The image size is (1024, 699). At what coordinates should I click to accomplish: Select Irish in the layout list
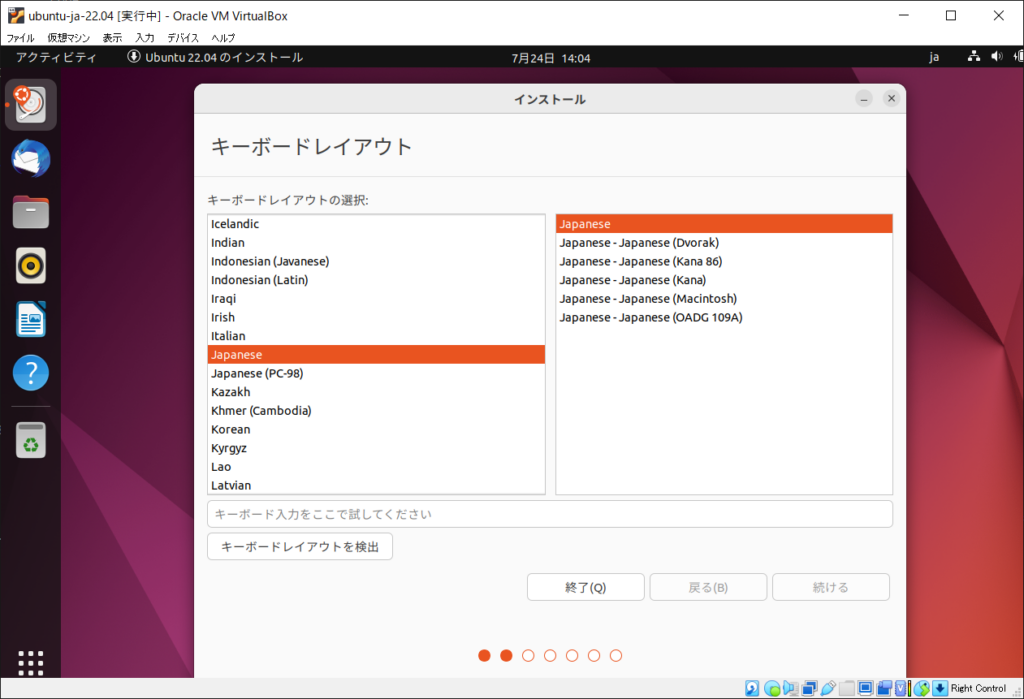click(376, 317)
